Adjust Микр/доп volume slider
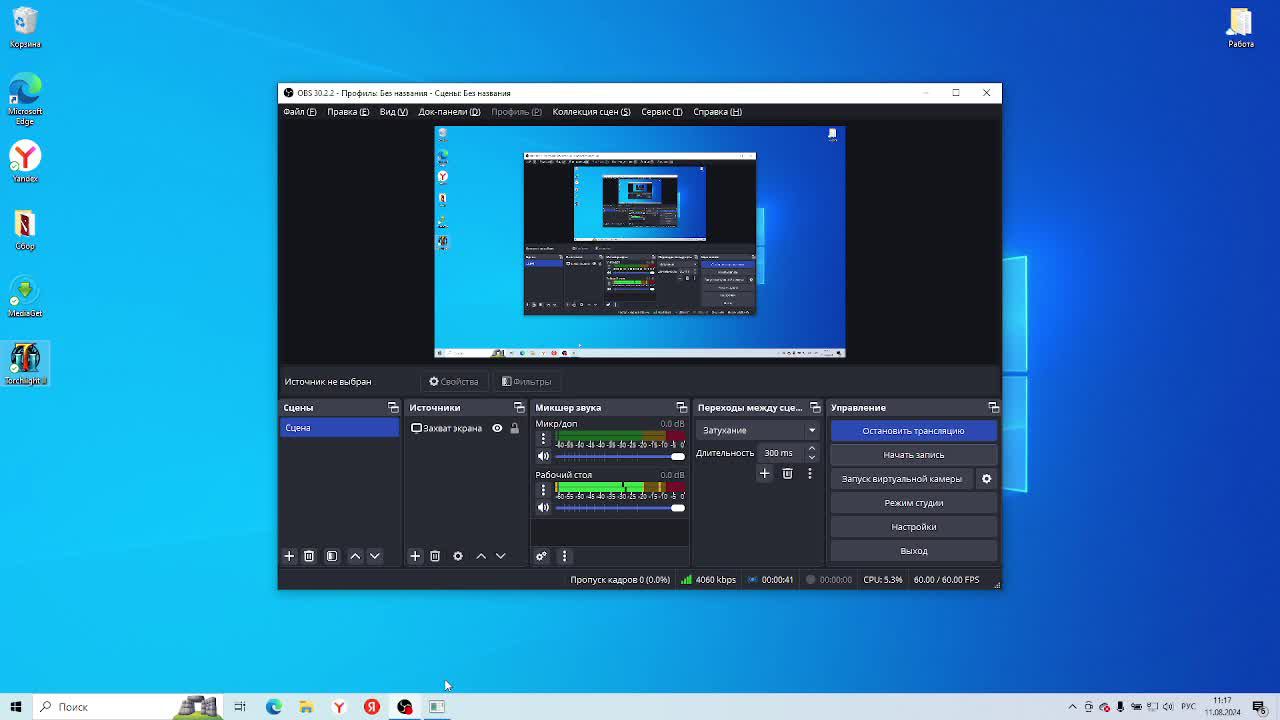This screenshot has width=1280, height=720. click(x=620, y=456)
